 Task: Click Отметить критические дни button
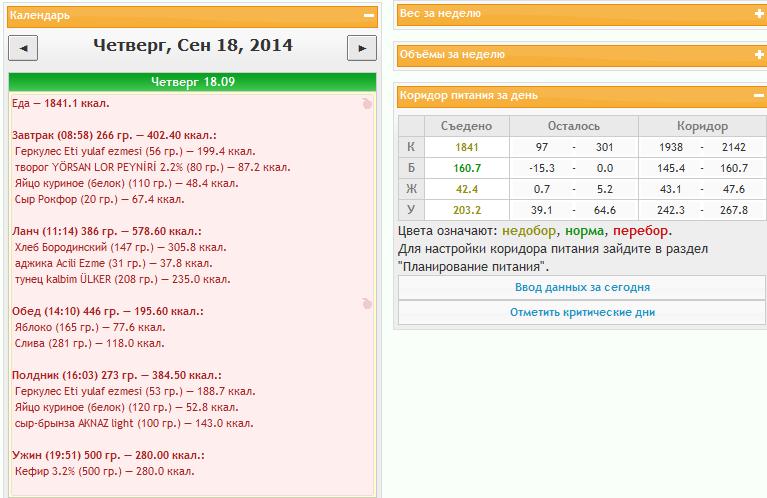582,312
